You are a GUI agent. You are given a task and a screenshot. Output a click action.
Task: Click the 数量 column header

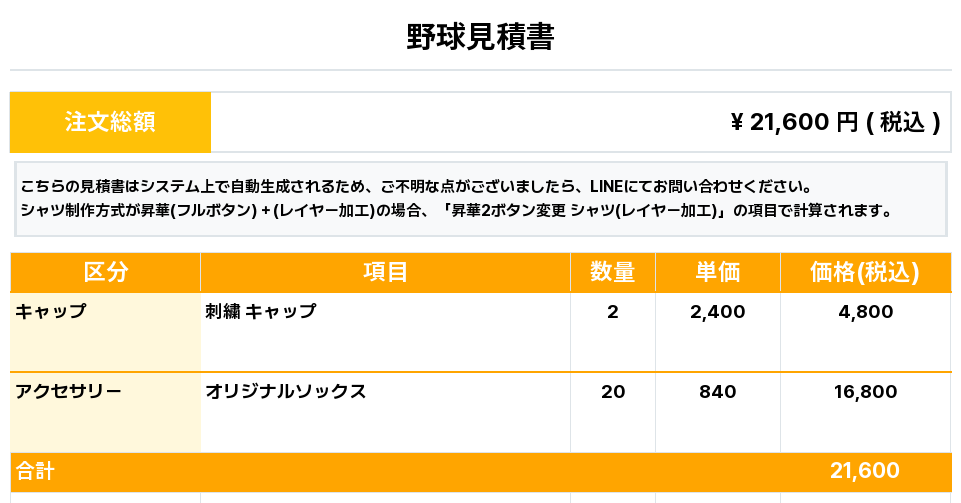[613, 272]
